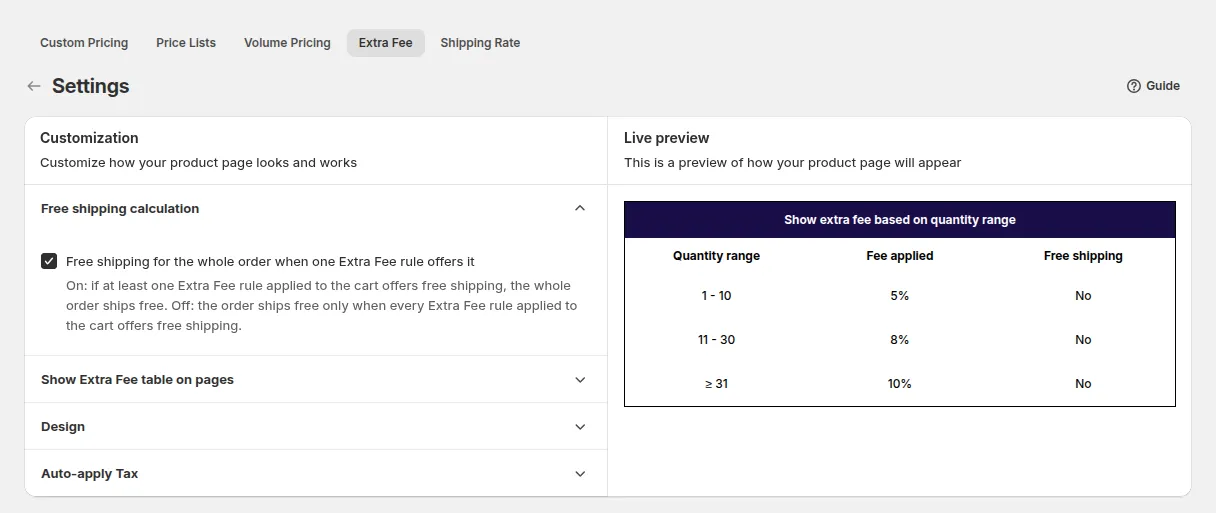Go back using the arrow beside Settings

point(34,86)
